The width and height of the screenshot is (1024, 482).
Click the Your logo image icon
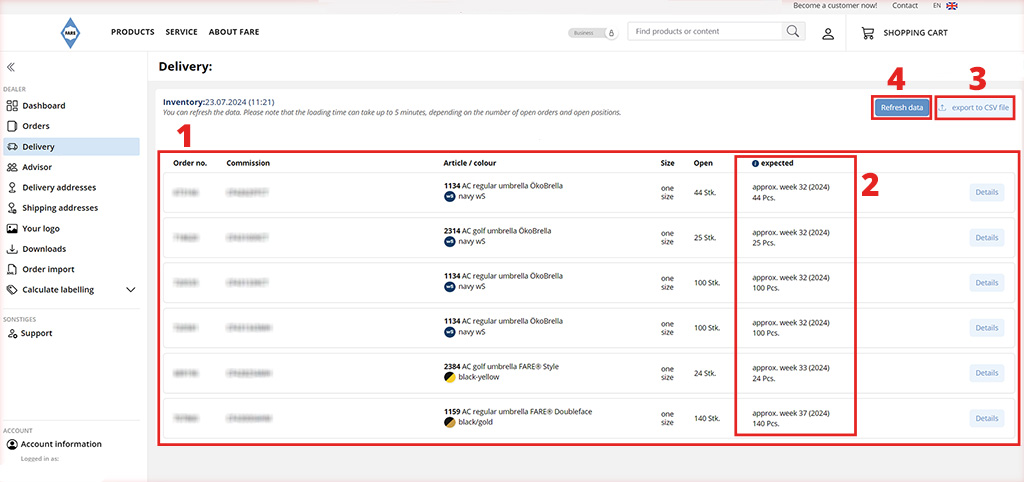pos(12,229)
